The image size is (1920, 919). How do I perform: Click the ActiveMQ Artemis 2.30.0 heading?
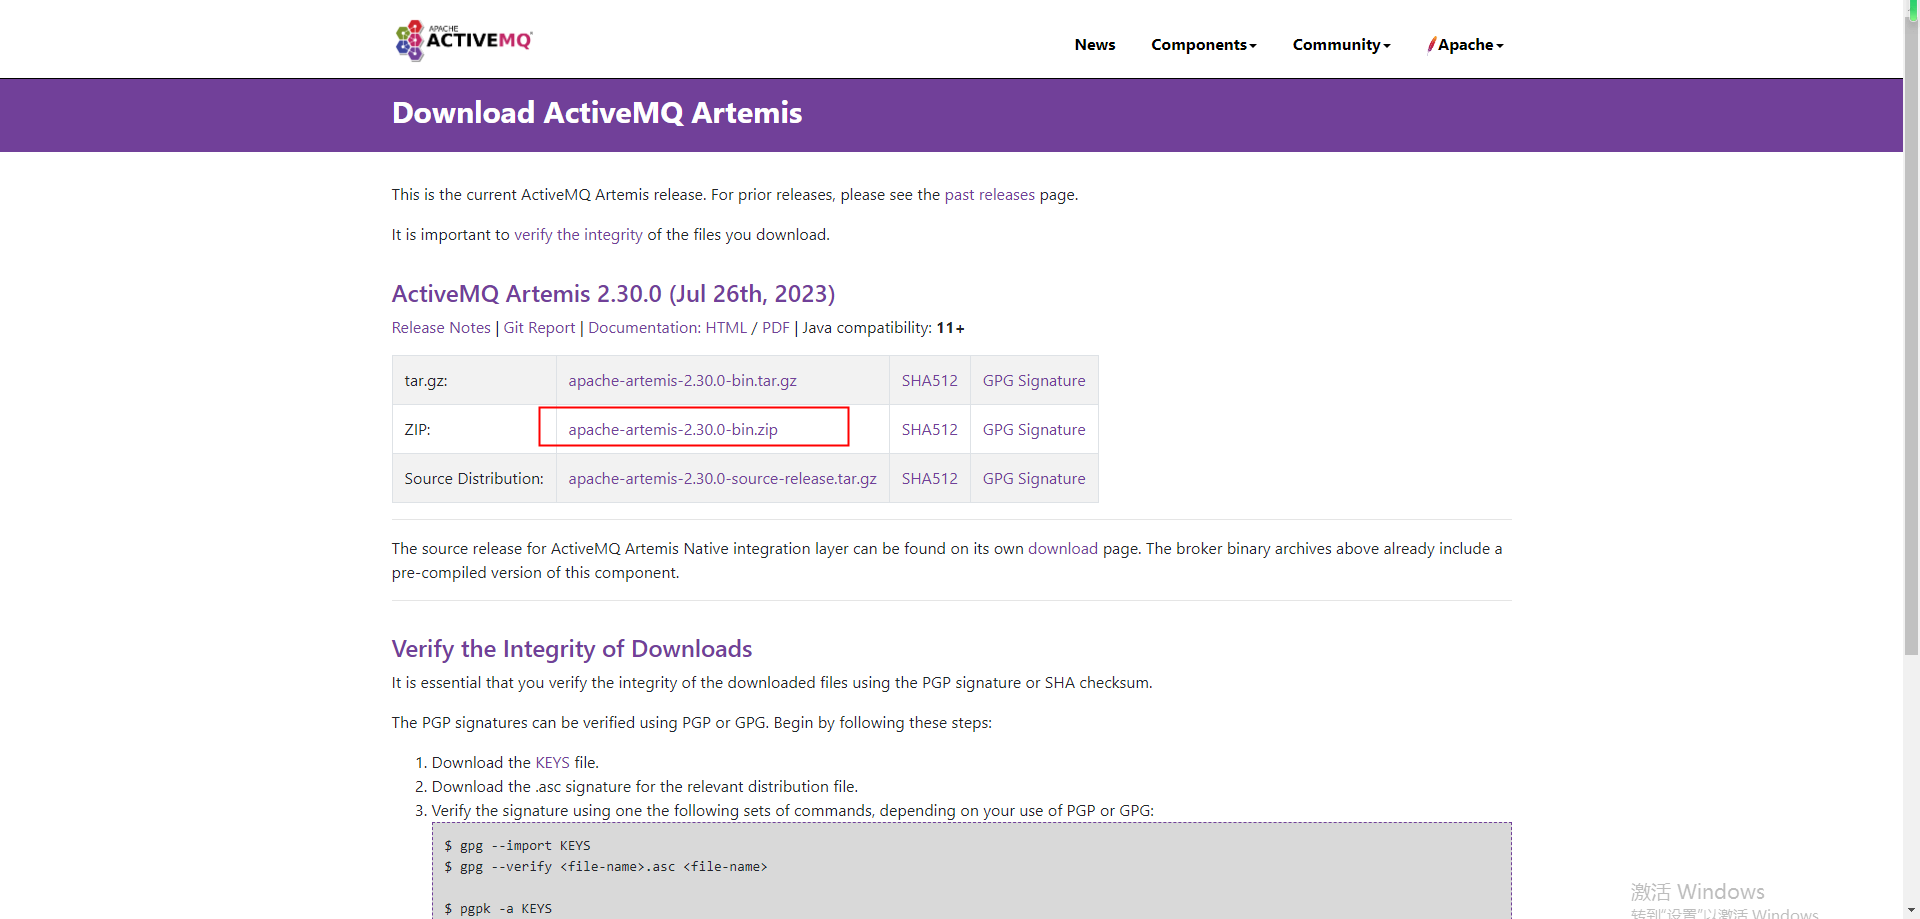click(613, 294)
